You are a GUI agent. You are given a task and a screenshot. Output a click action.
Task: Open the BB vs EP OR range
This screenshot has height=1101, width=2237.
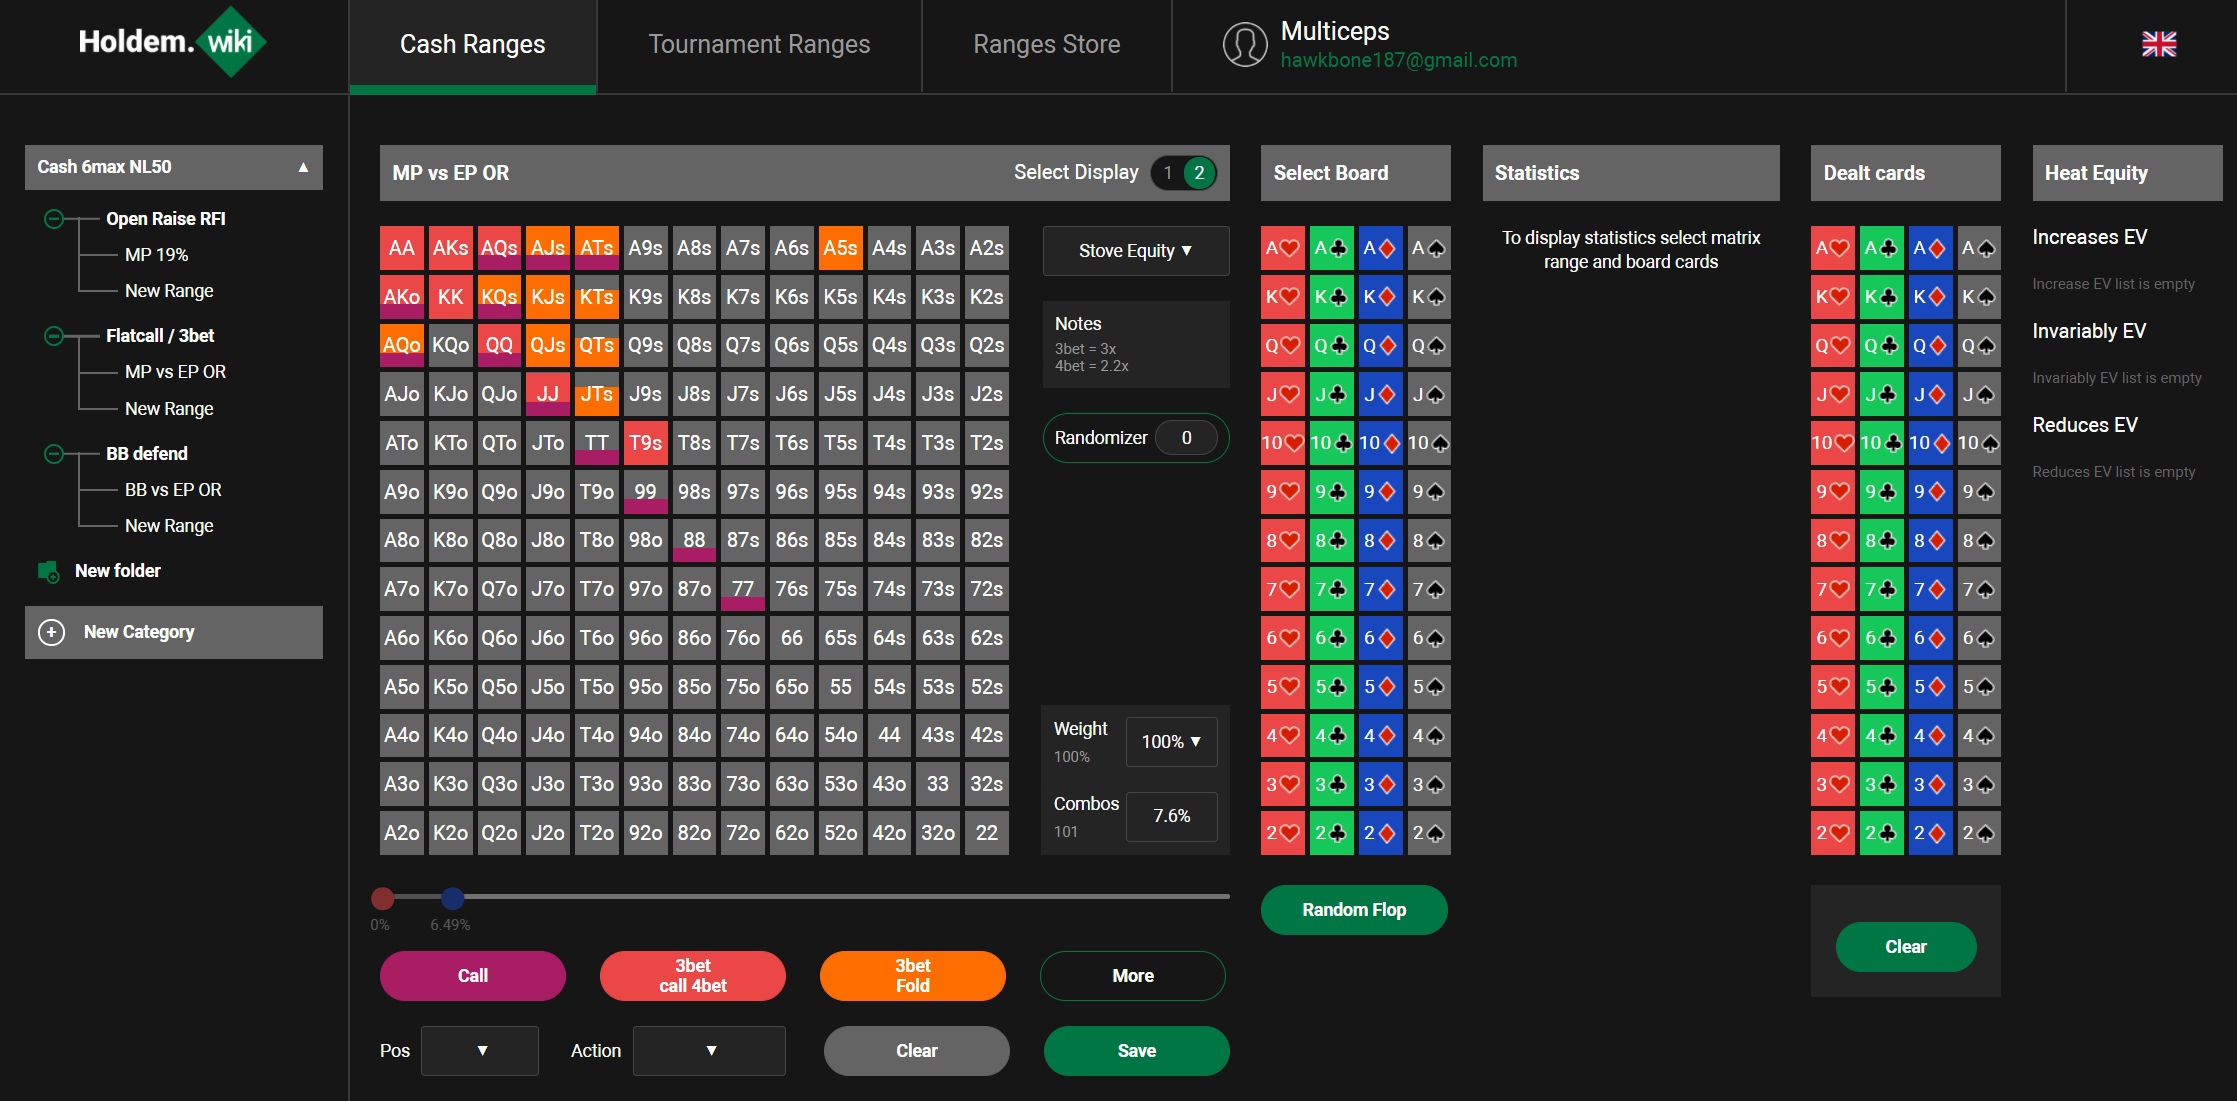(173, 490)
